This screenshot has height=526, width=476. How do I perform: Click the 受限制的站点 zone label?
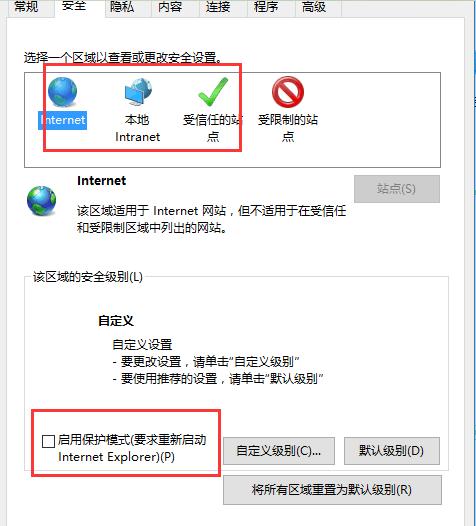click(288, 128)
